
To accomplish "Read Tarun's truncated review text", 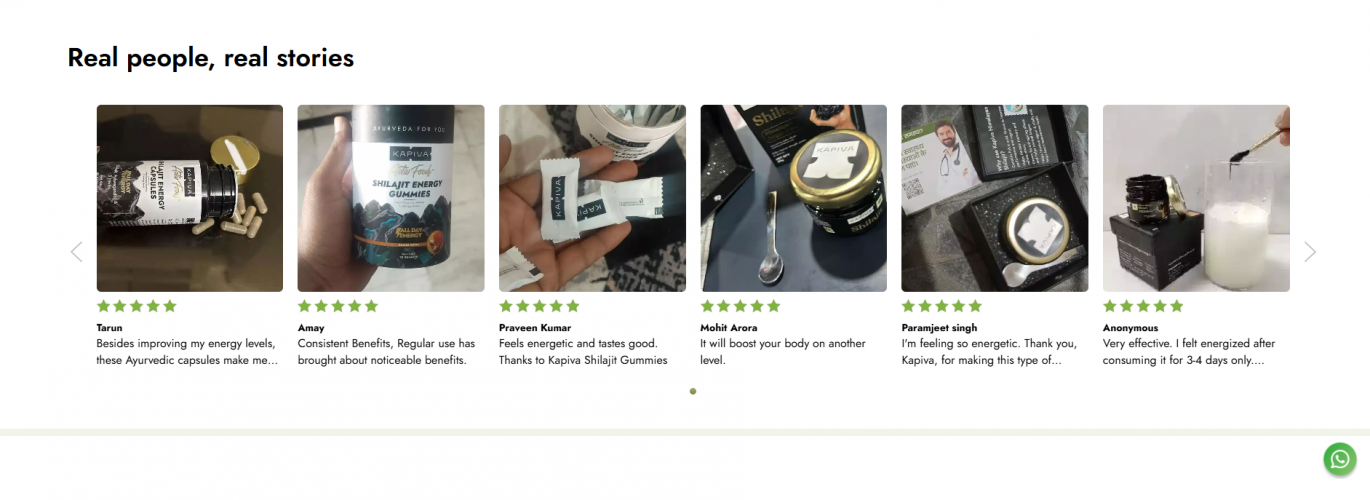I will [x=187, y=352].
